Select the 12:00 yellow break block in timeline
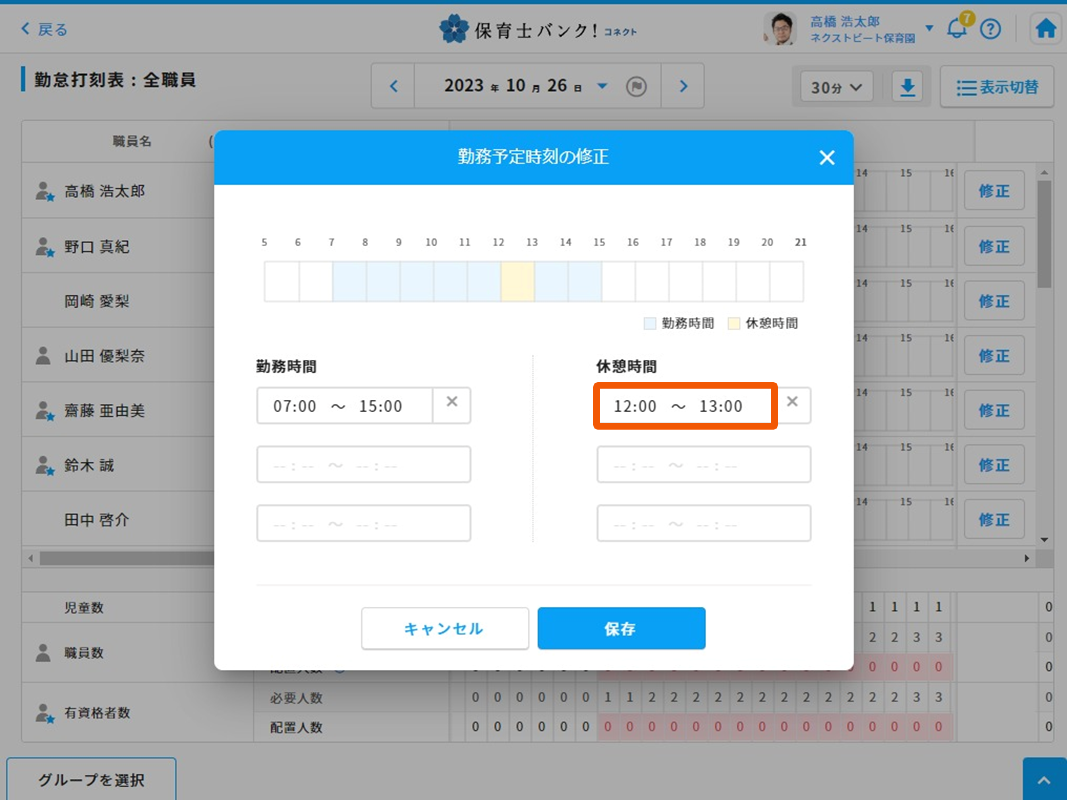1067x800 pixels. [x=517, y=282]
